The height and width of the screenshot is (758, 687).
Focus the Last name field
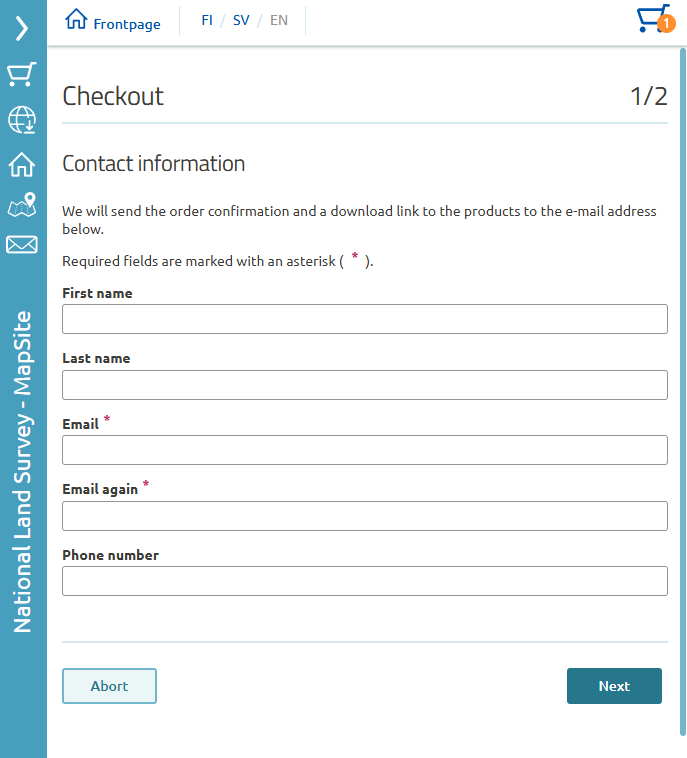coord(365,385)
